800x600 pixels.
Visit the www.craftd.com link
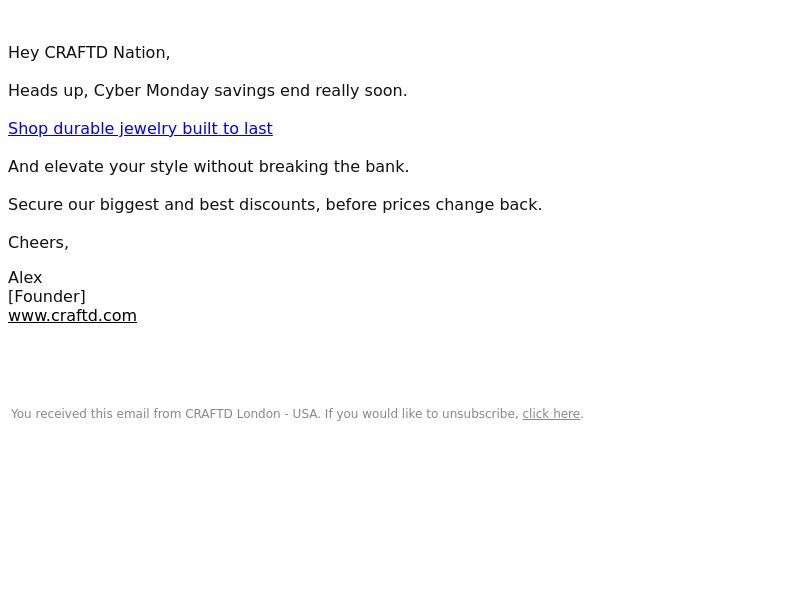(72, 315)
